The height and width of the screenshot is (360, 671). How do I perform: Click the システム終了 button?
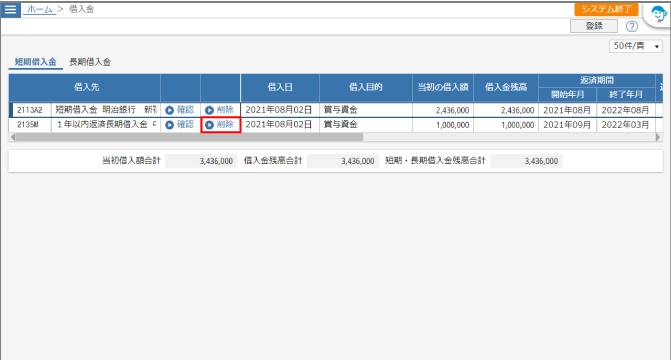606,9
